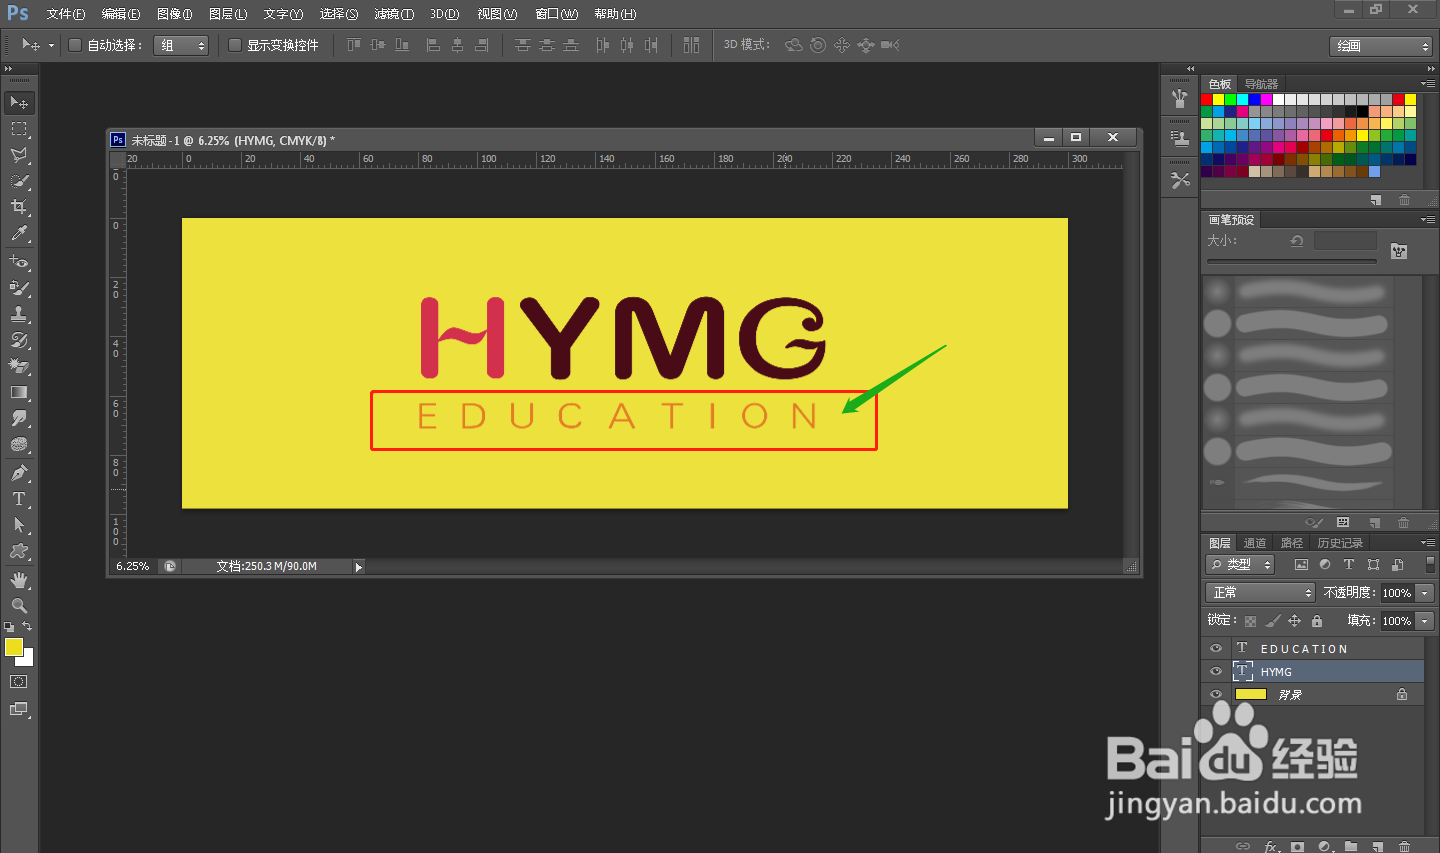The height and width of the screenshot is (853, 1440).
Task: Select the Custom Shape tool
Action: click(x=19, y=551)
